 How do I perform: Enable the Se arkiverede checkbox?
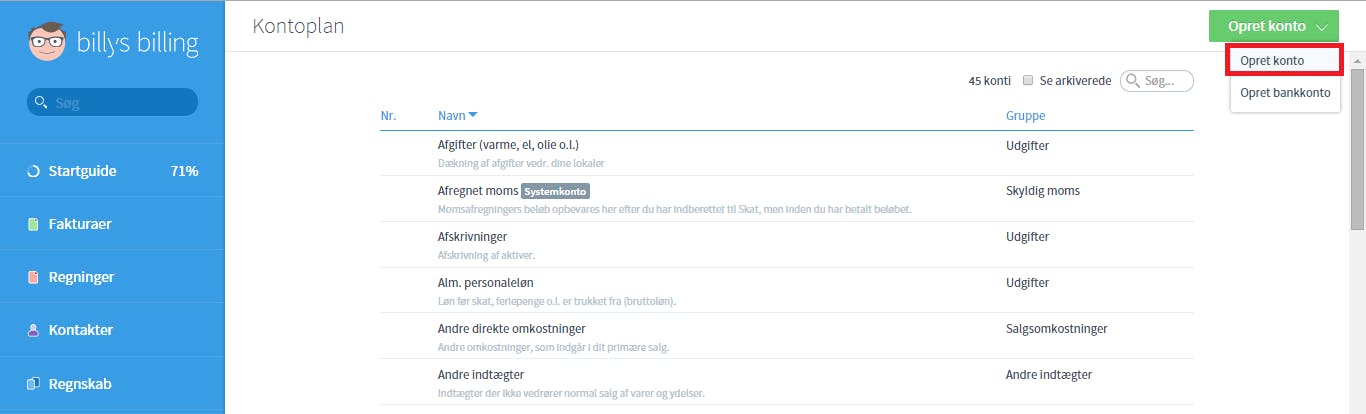click(1028, 80)
